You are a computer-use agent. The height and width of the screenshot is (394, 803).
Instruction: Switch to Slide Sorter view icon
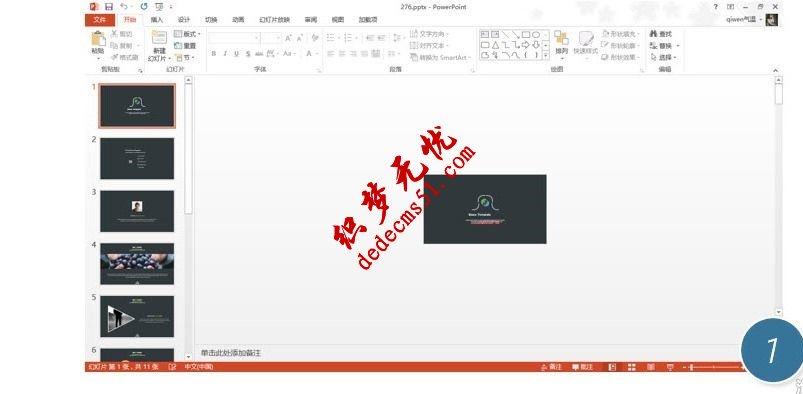tap(631, 367)
